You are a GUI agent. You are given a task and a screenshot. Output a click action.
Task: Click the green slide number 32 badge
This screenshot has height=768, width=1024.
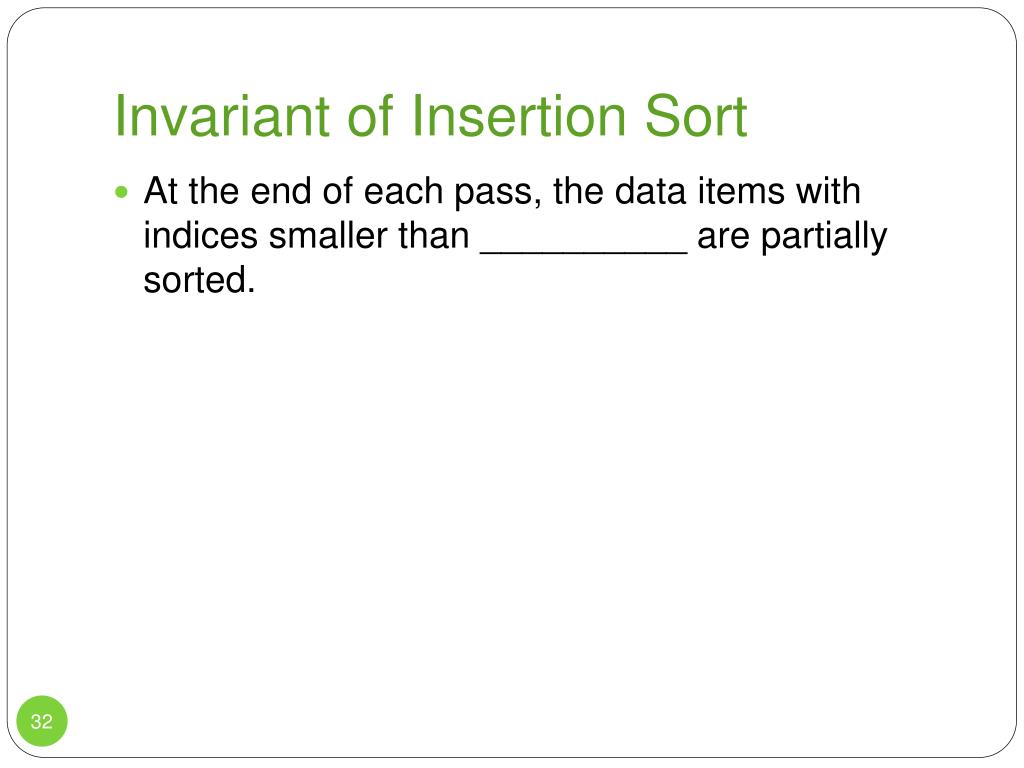(42, 721)
